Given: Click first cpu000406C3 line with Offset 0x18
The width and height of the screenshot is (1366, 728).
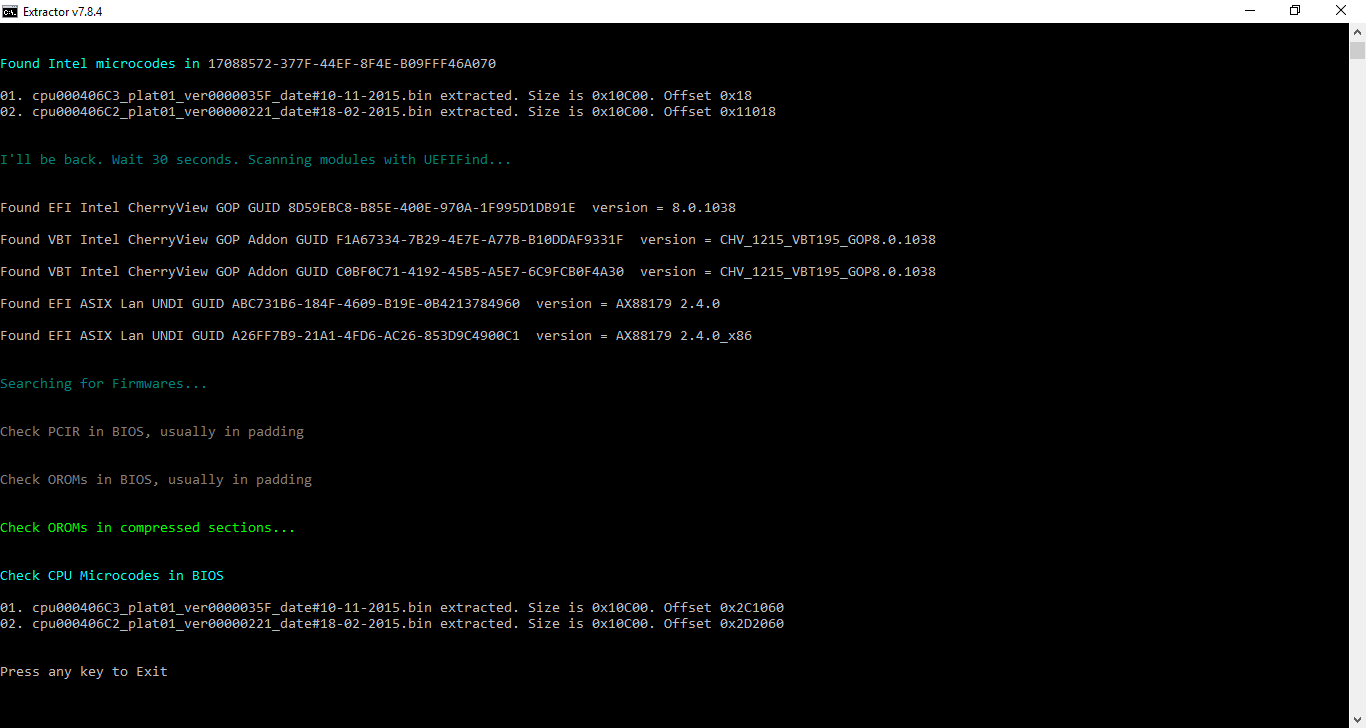Looking at the screenshot, I should point(376,96).
